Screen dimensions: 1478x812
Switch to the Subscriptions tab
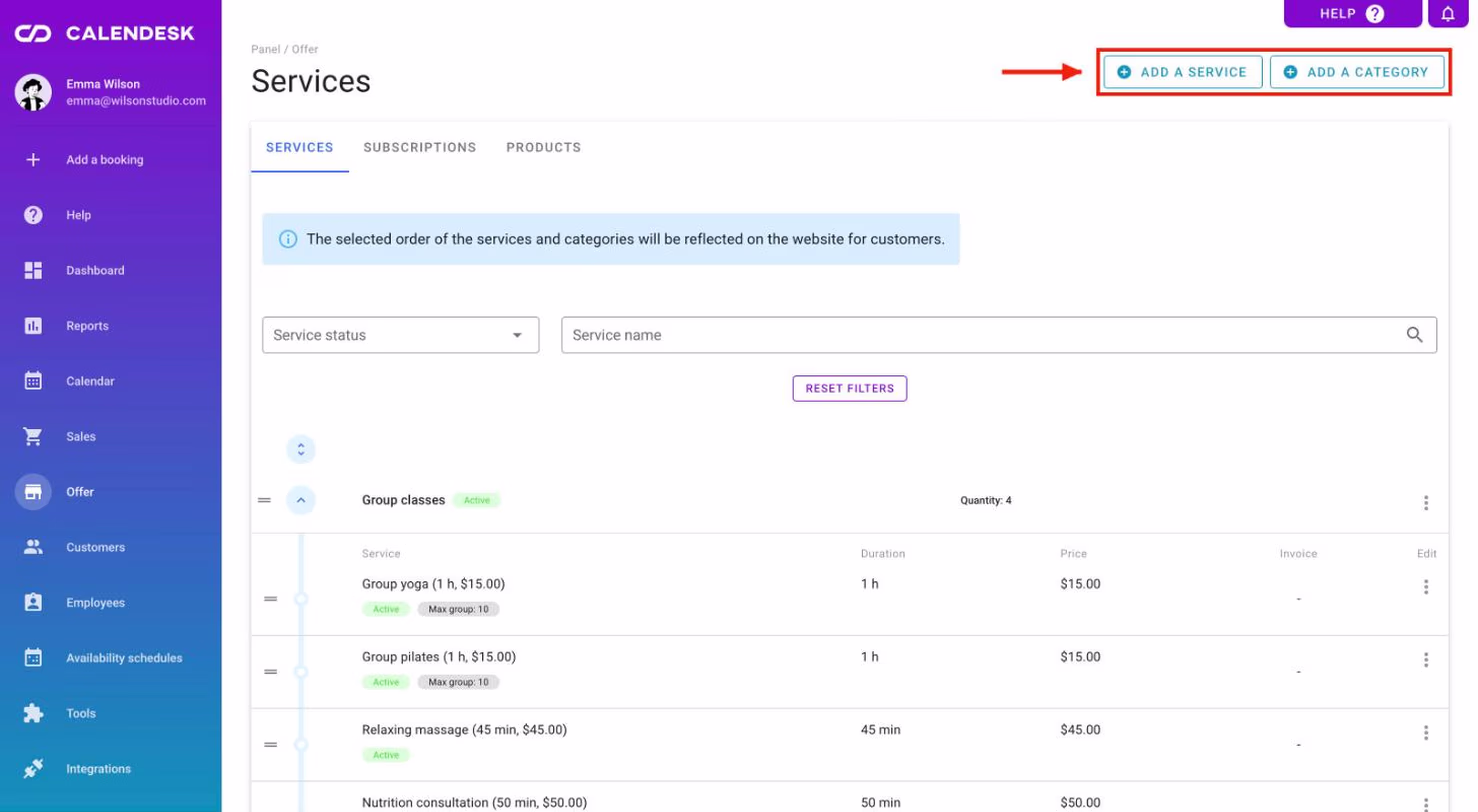point(420,147)
